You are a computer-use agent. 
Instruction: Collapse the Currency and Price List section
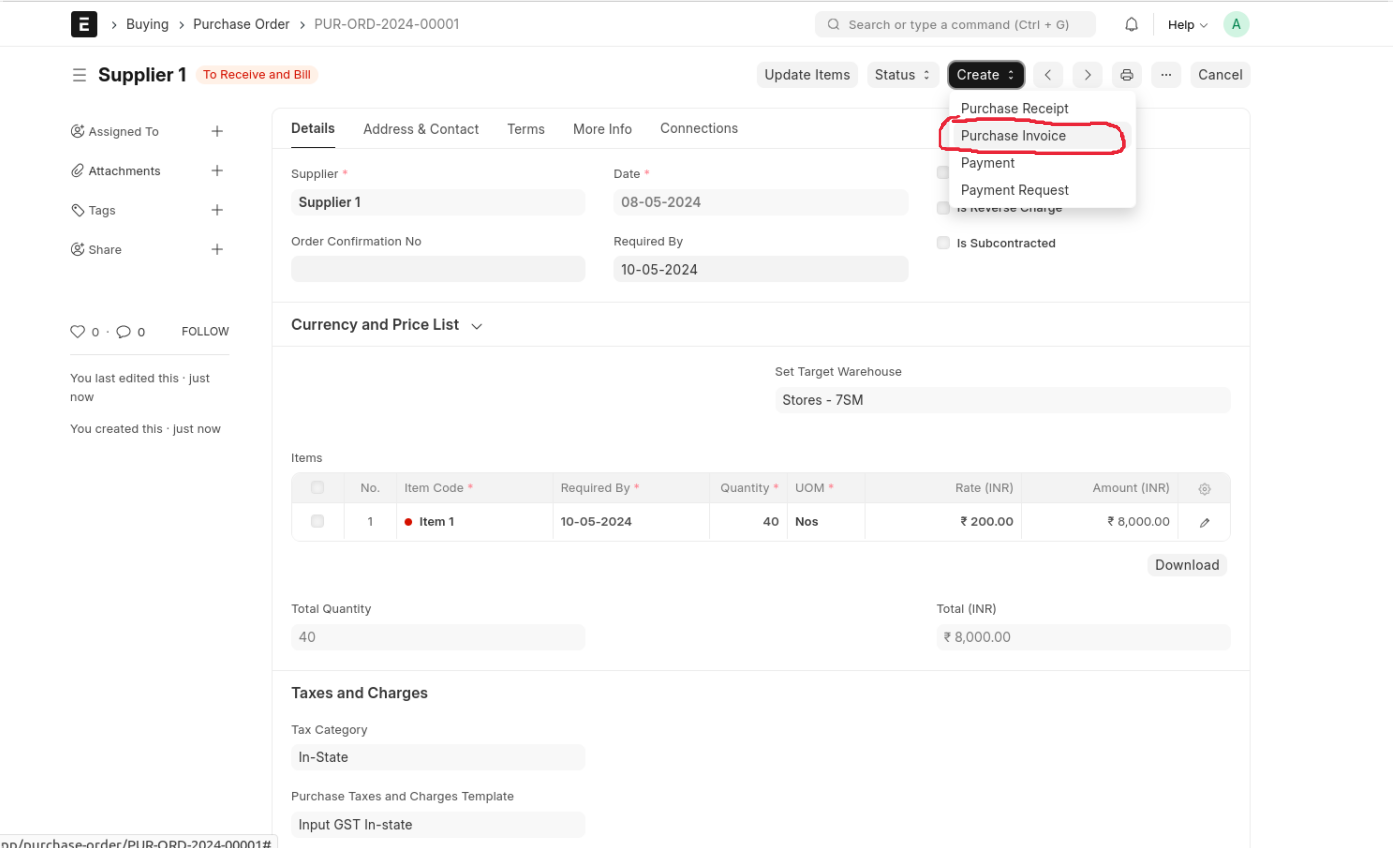click(x=477, y=326)
